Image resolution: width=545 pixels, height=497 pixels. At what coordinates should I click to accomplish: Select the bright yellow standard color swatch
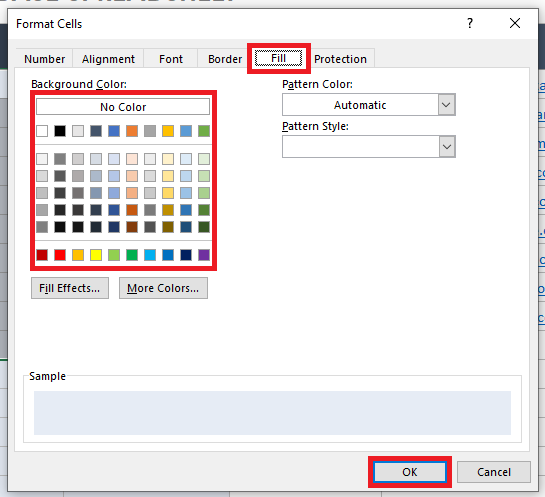point(96,255)
